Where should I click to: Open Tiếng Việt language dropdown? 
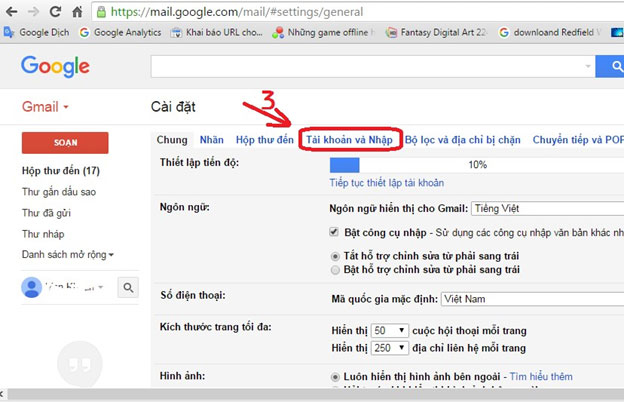548,209
